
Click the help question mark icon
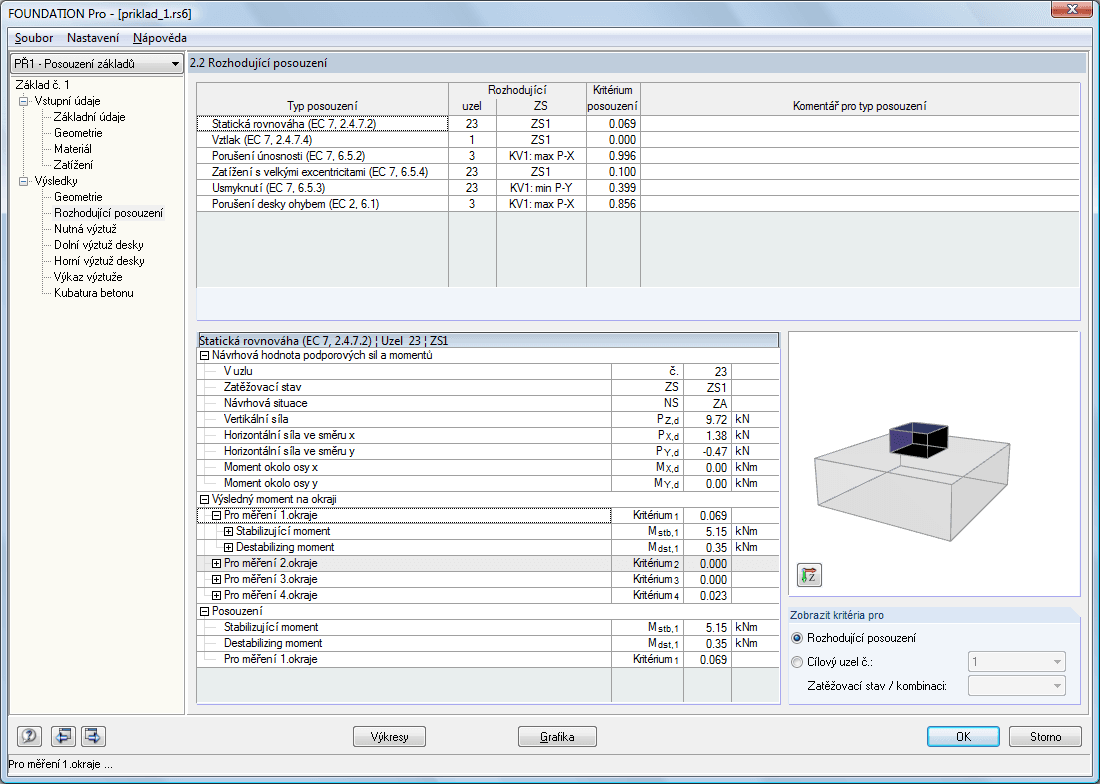[x=29, y=736]
